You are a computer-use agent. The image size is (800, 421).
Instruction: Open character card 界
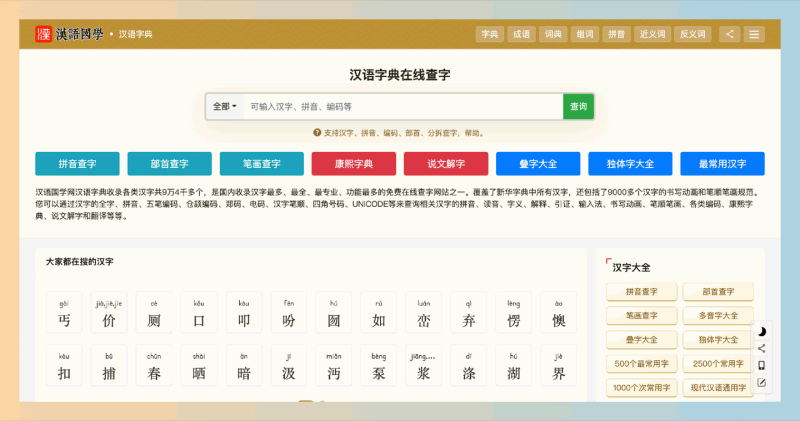[559, 365]
